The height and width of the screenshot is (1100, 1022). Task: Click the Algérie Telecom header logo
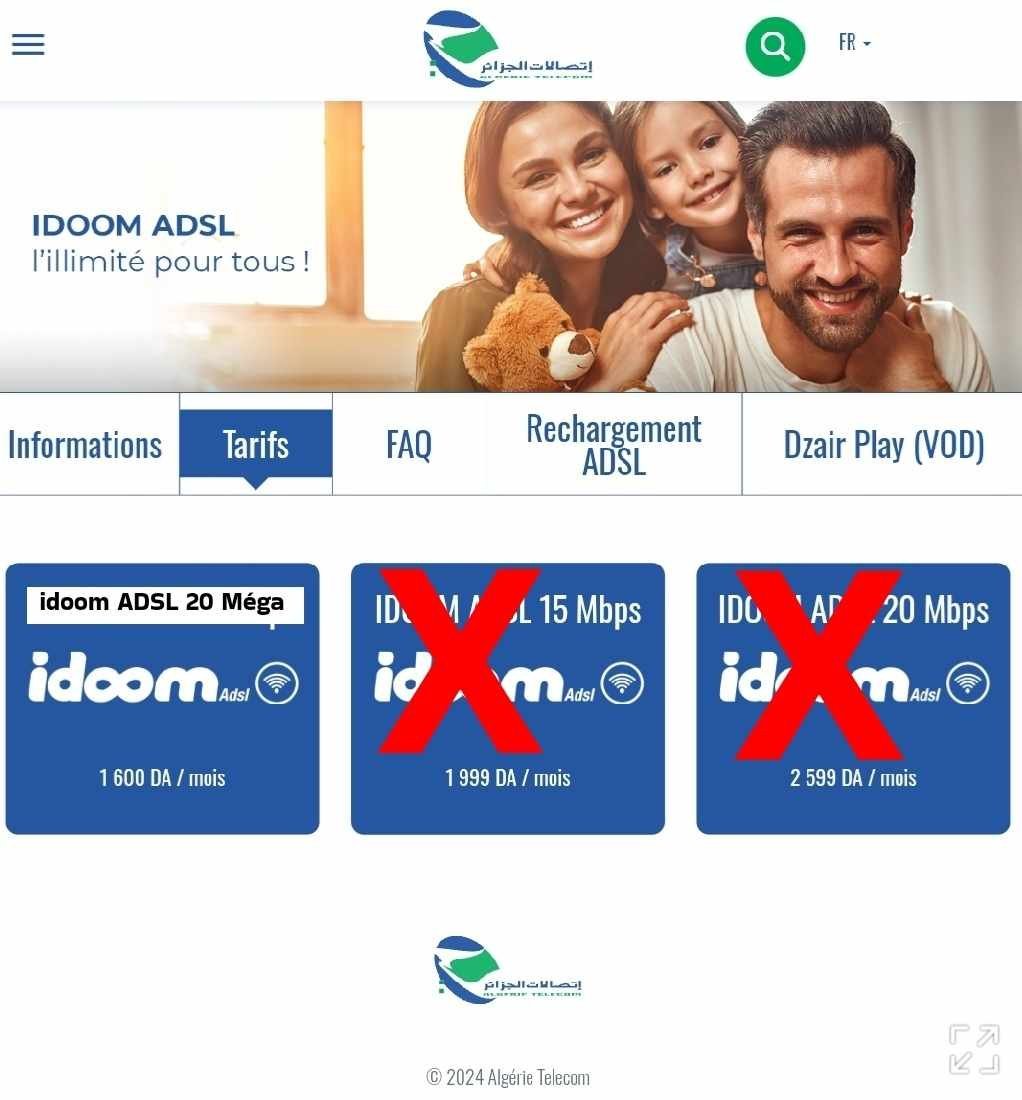click(508, 49)
